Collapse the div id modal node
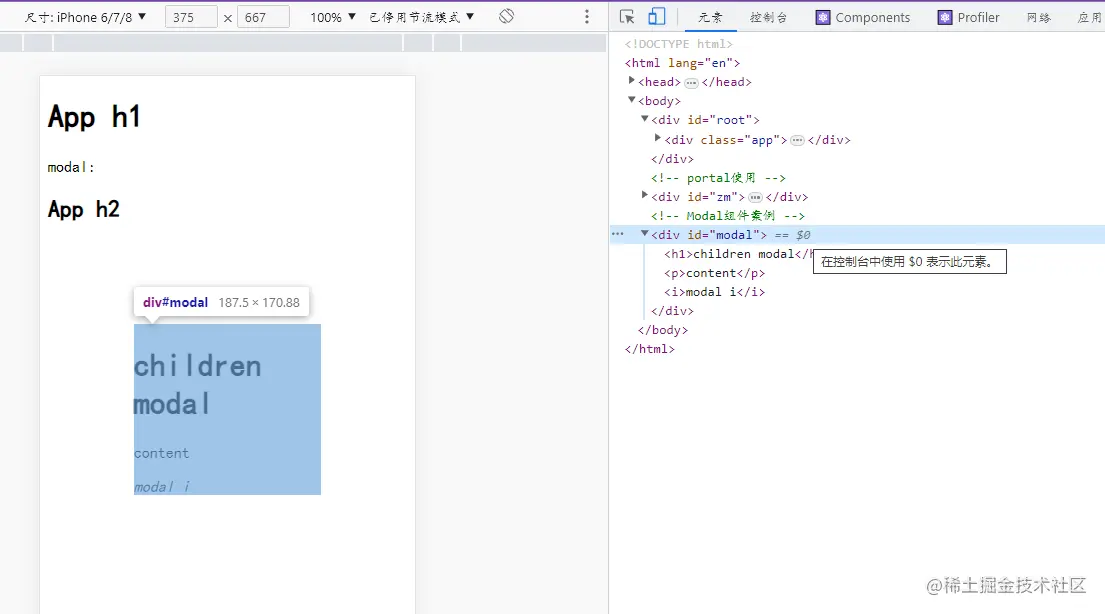 pyautogui.click(x=644, y=233)
